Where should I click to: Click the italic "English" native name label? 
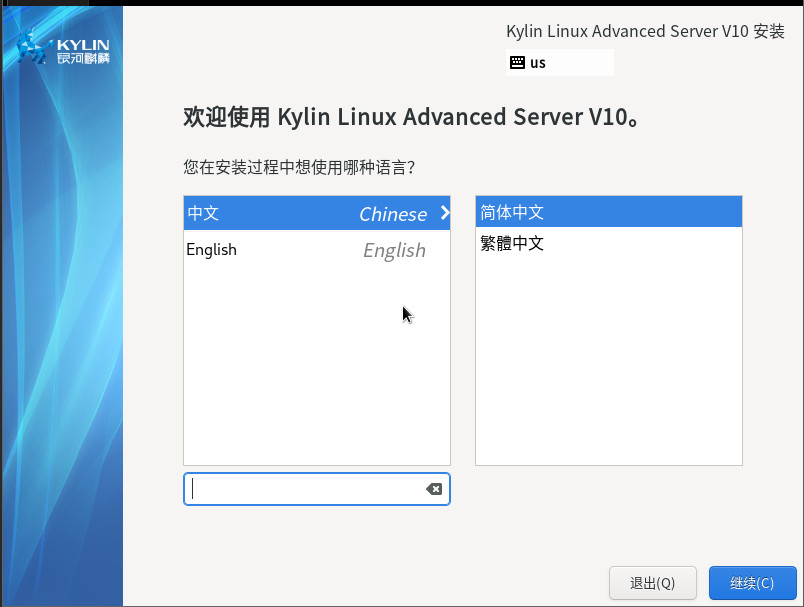pyautogui.click(x=394, y=251)
